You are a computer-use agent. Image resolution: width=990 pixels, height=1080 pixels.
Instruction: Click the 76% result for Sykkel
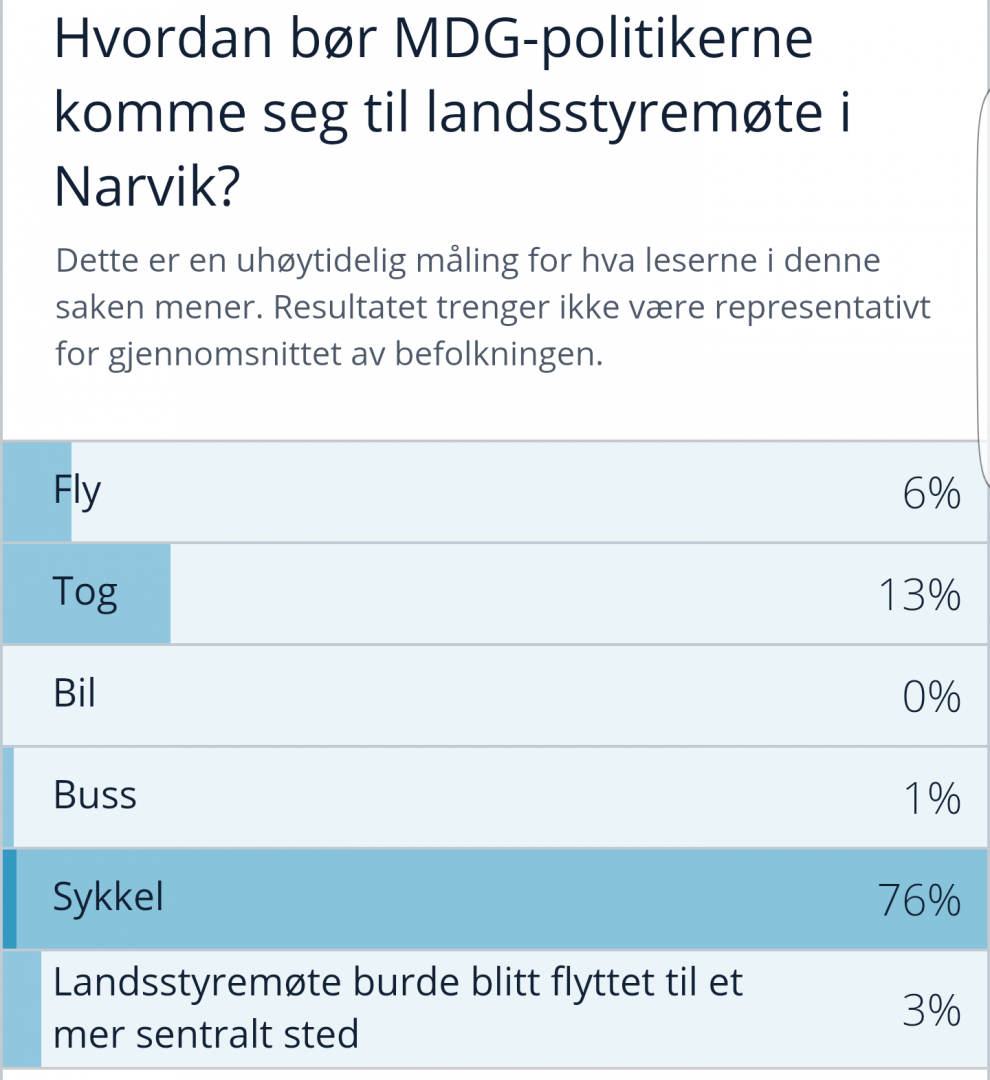coord(919,902)
